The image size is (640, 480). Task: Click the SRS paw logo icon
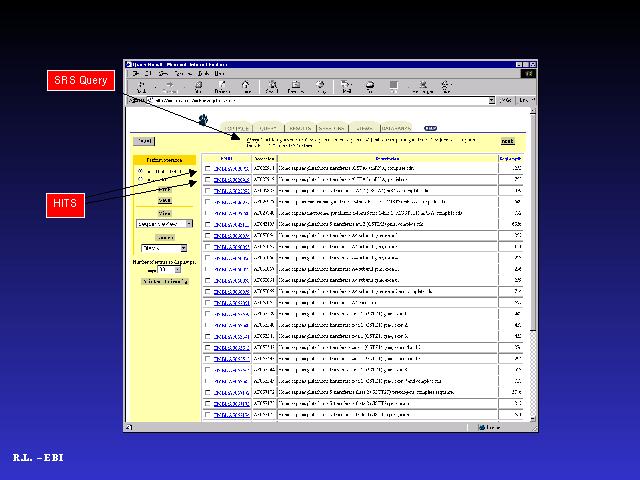click(x=203, y=121)
